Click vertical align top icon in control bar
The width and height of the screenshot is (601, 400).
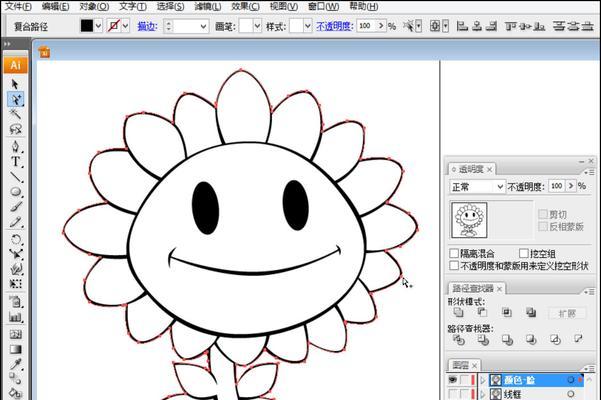point(510,26)
